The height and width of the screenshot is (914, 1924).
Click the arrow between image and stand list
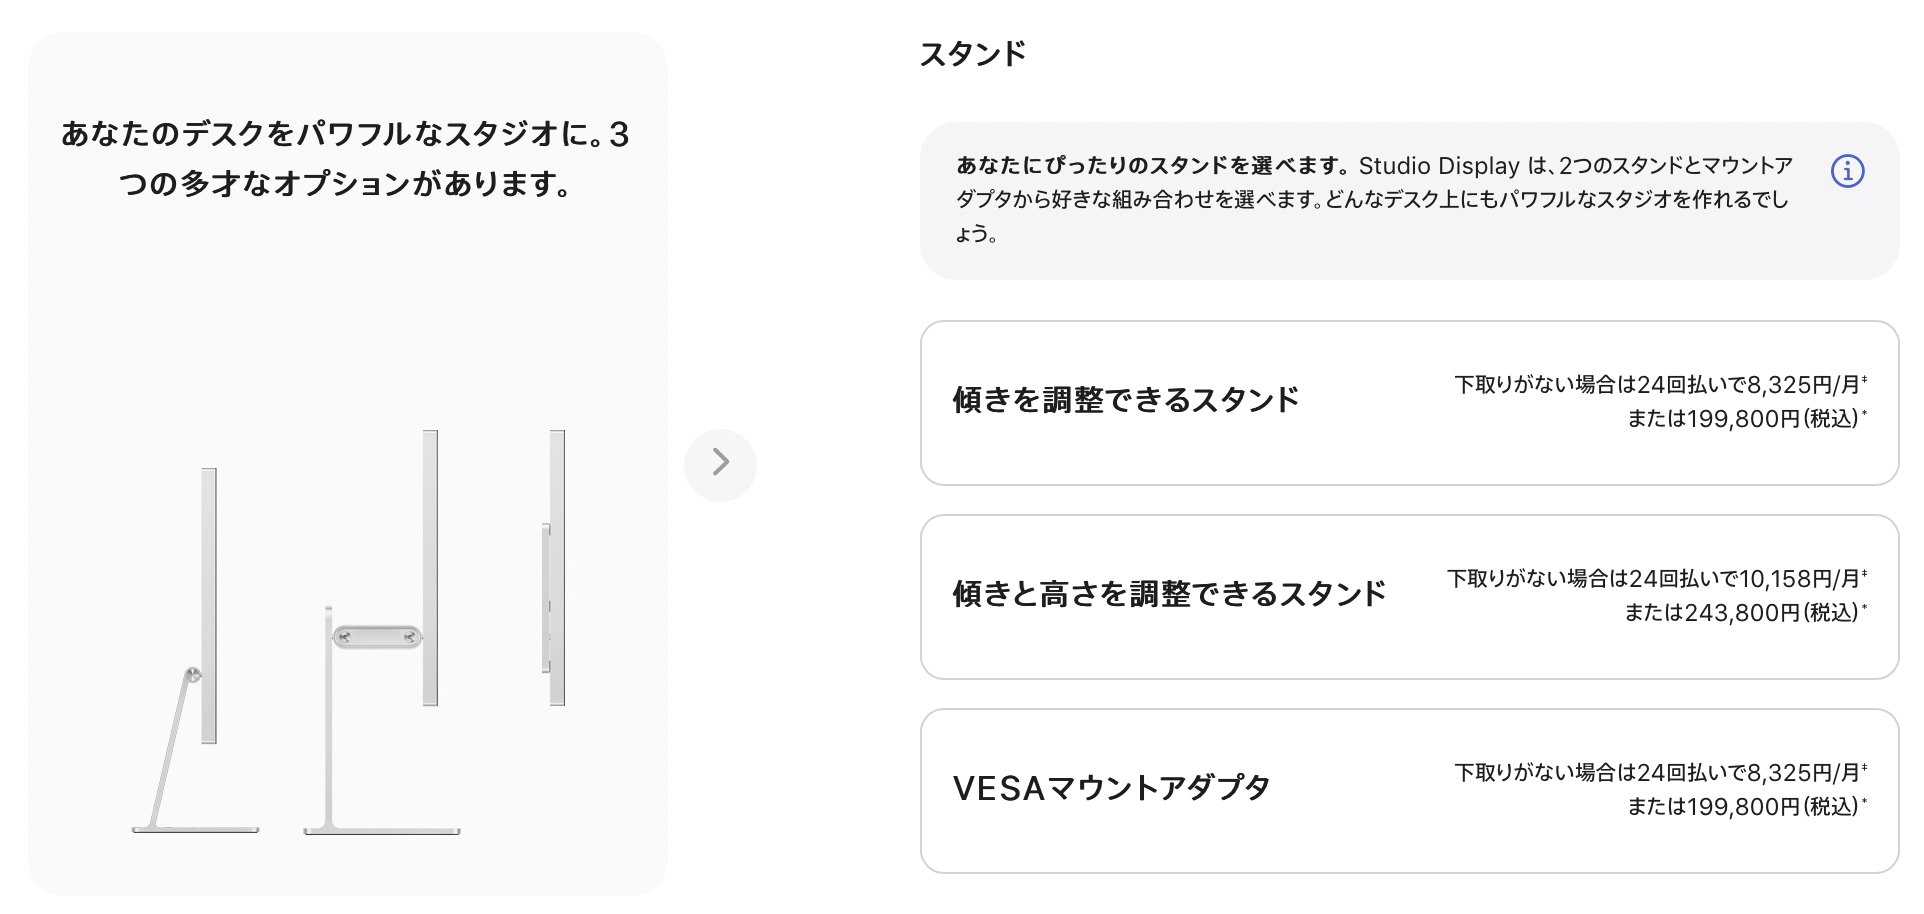tap(720, 464)
